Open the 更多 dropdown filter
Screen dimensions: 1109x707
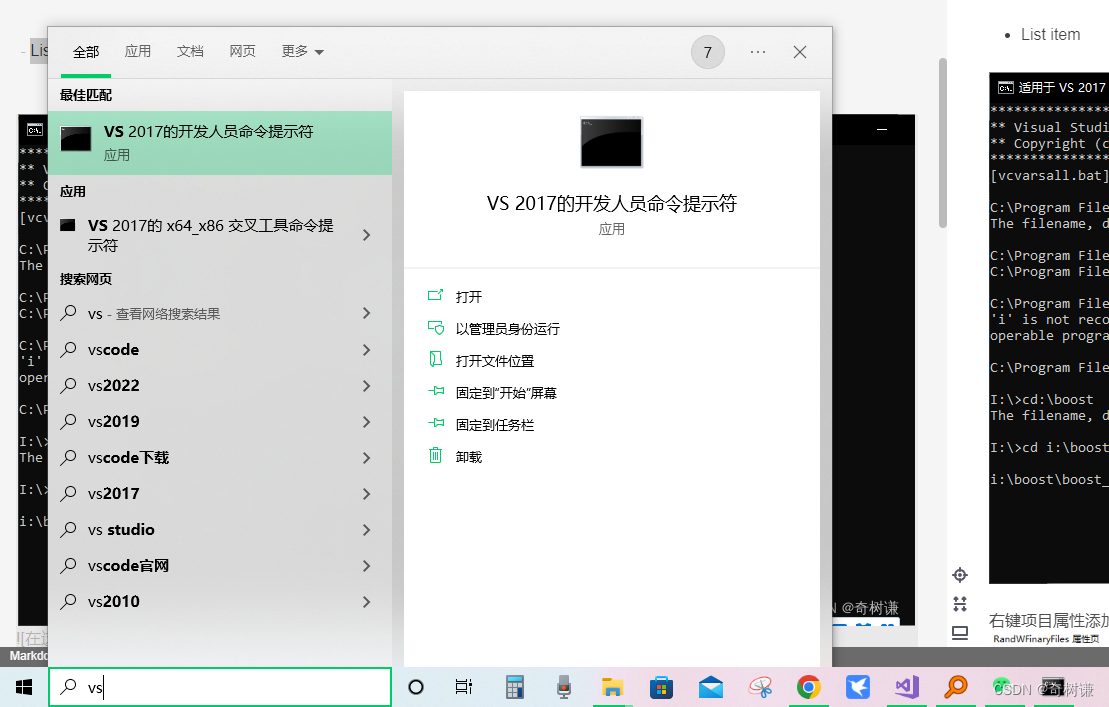[x=302, y=51]
